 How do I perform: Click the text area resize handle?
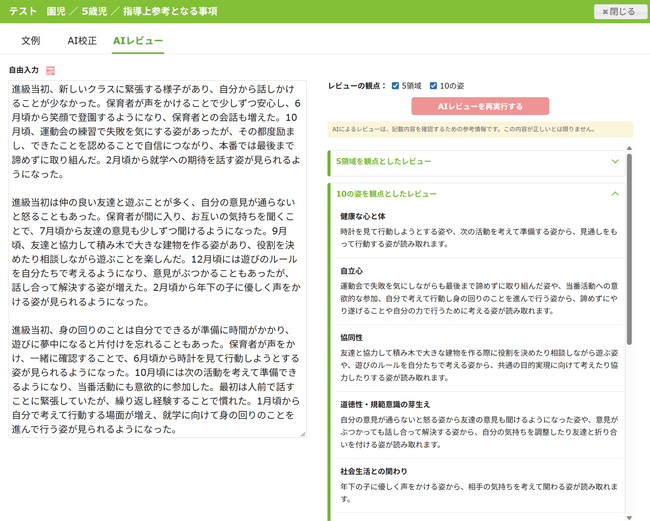(x=303, y=434)
